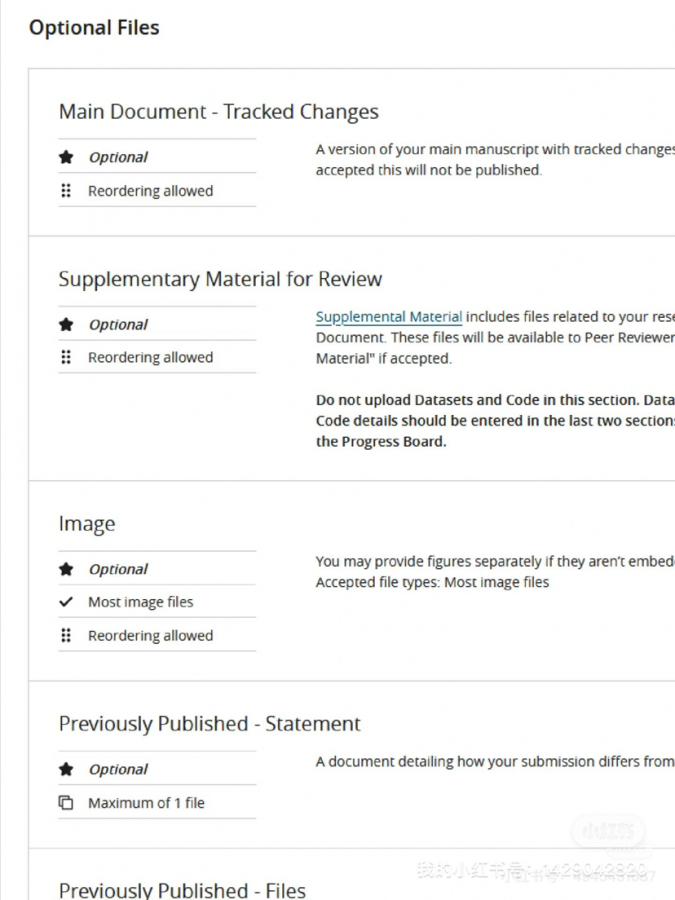The height and width of the screenshot is (900, 675).
Task: Click the Maximum of 1 file label
Action: 146,802
